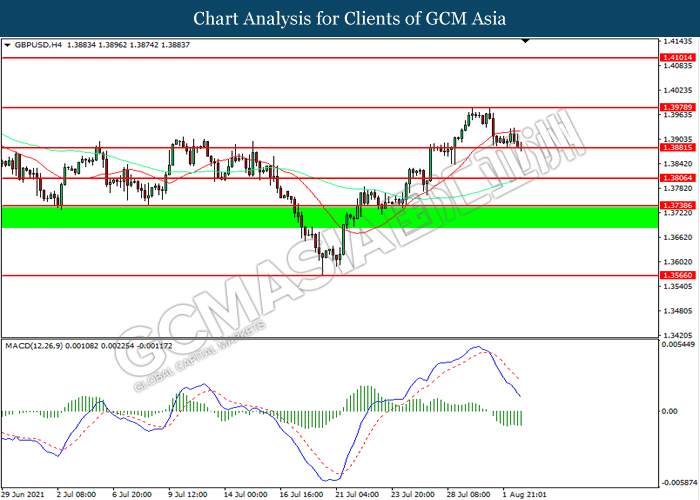
Task: Click the chart shift triangle marker at top
Action: click(x=526, y=42)
